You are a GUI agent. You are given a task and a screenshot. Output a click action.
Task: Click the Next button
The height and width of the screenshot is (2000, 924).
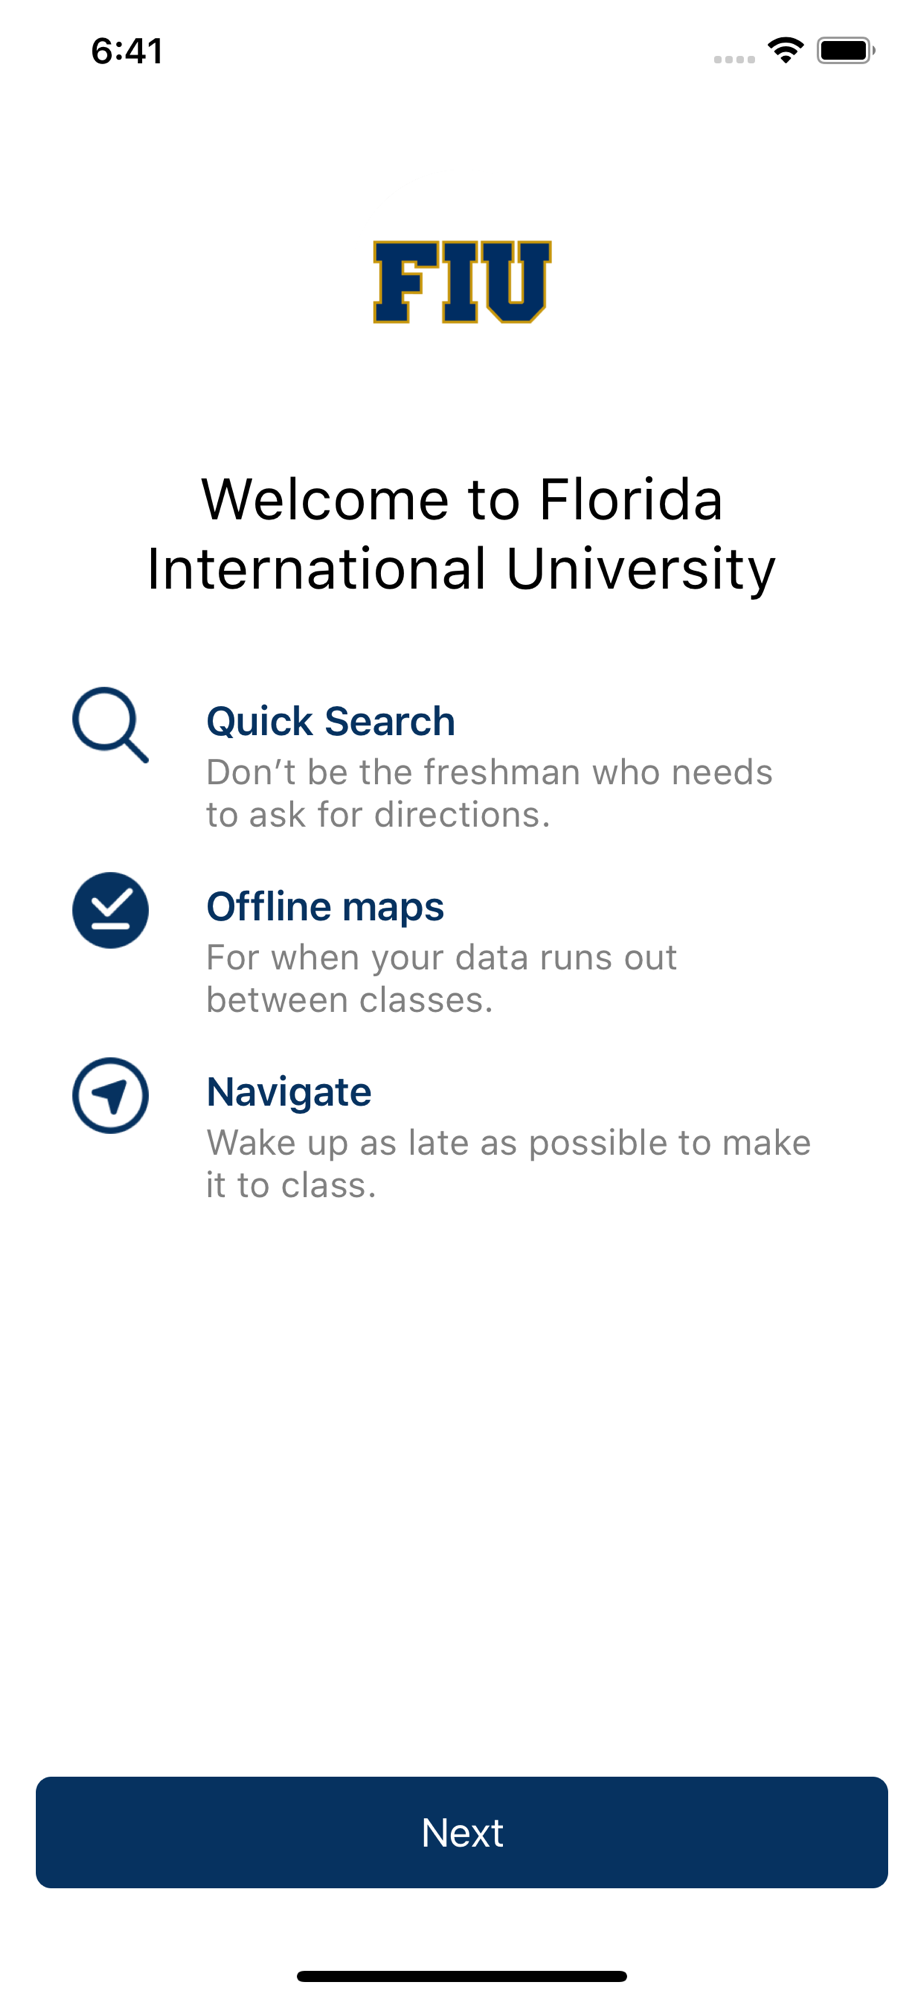462,1832
